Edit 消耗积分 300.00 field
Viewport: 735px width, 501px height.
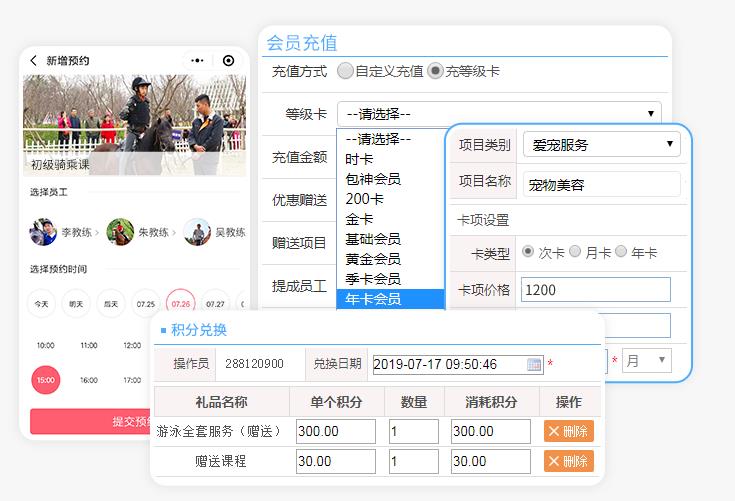coord(491,431)
